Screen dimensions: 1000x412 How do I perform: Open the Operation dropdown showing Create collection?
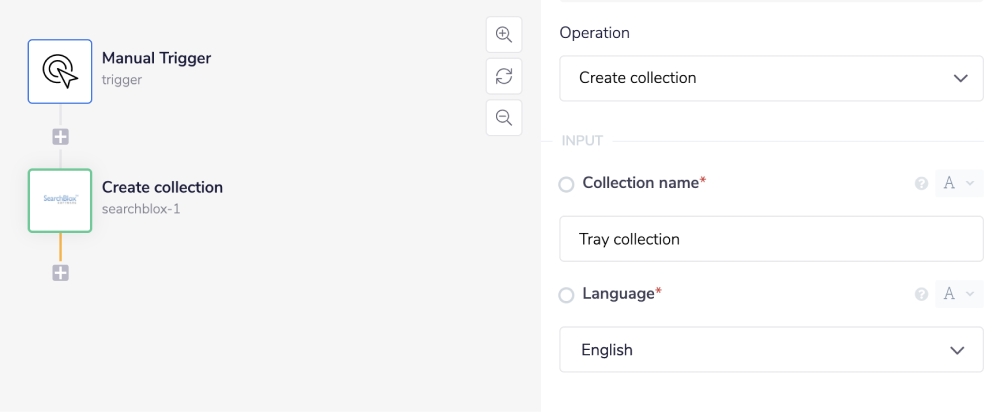click(771, 78)
